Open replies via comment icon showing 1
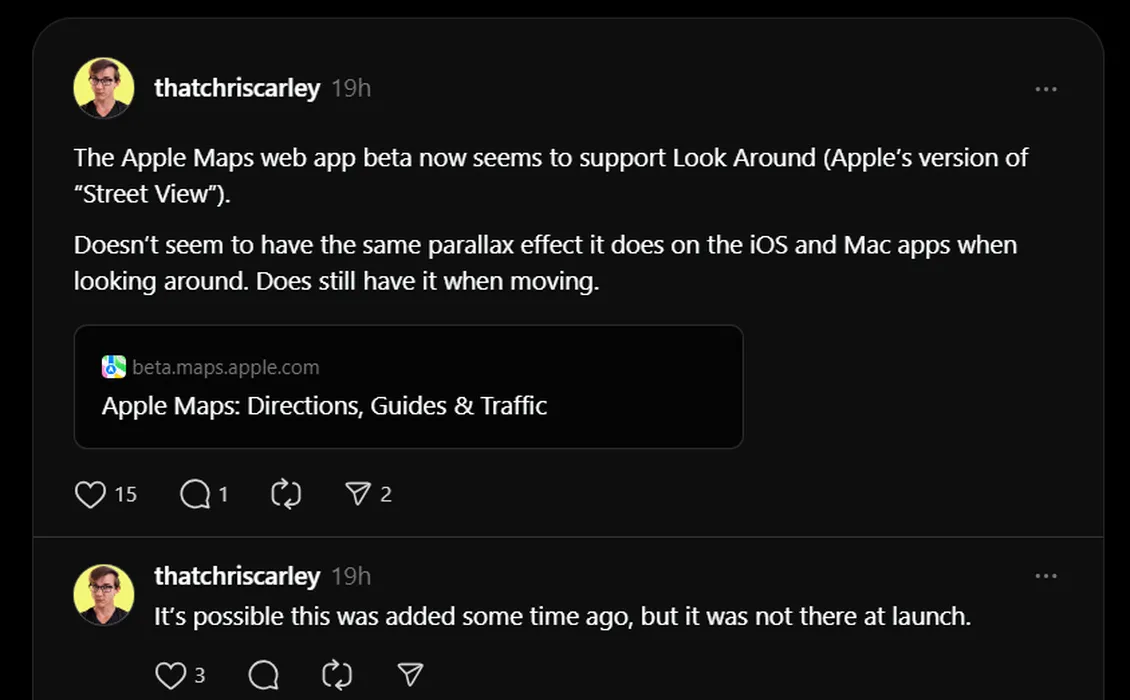 (195, 495)
